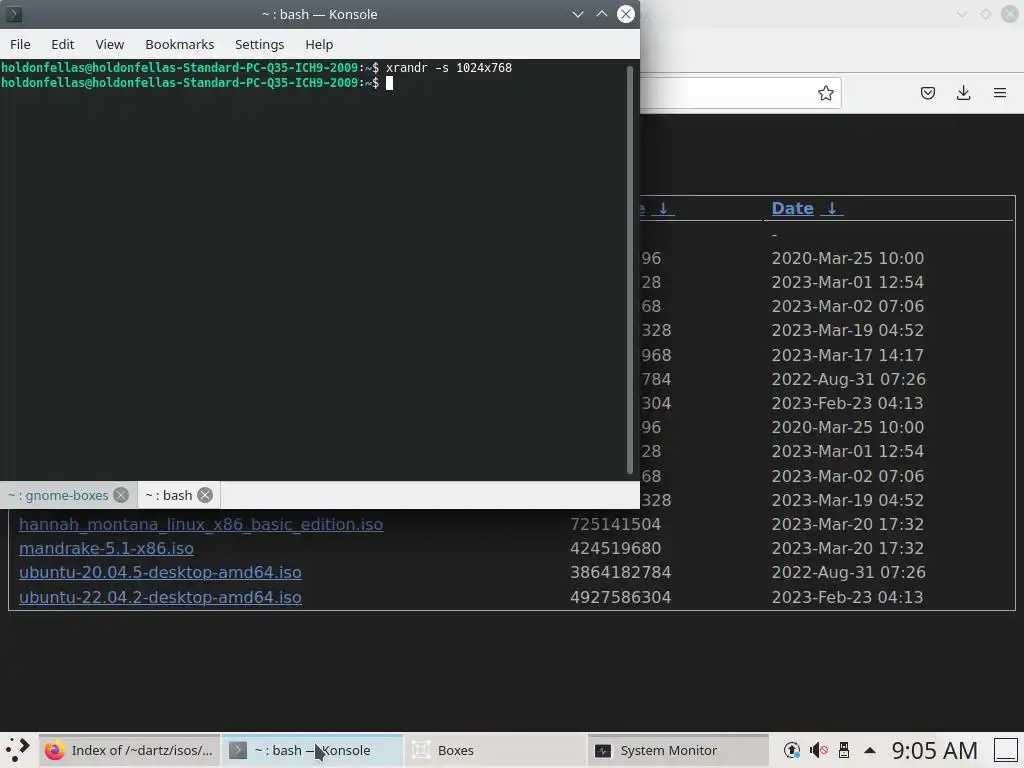Viewport: 1024px width, 768px height.
Task: Click the file size 725141504
Action: click(x=615, y=524)
